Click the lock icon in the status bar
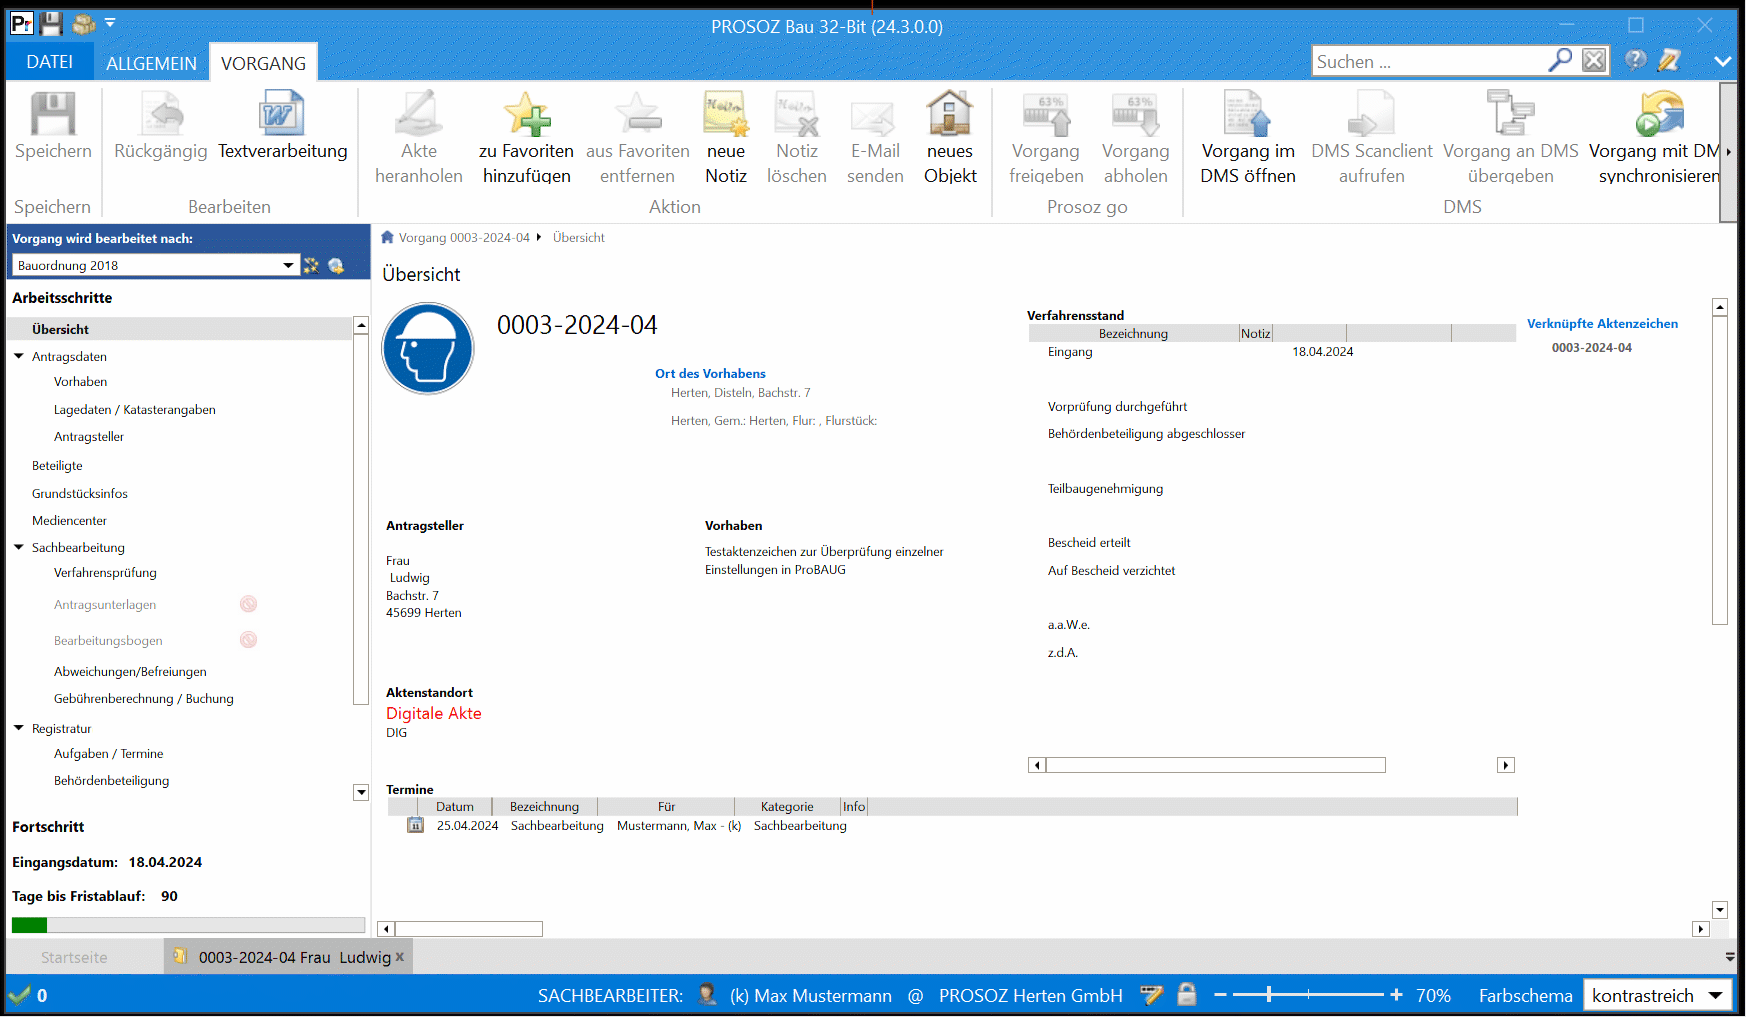This screenshot has height=1017, width=1746. pyautogui.click(x=1187, y=995)
